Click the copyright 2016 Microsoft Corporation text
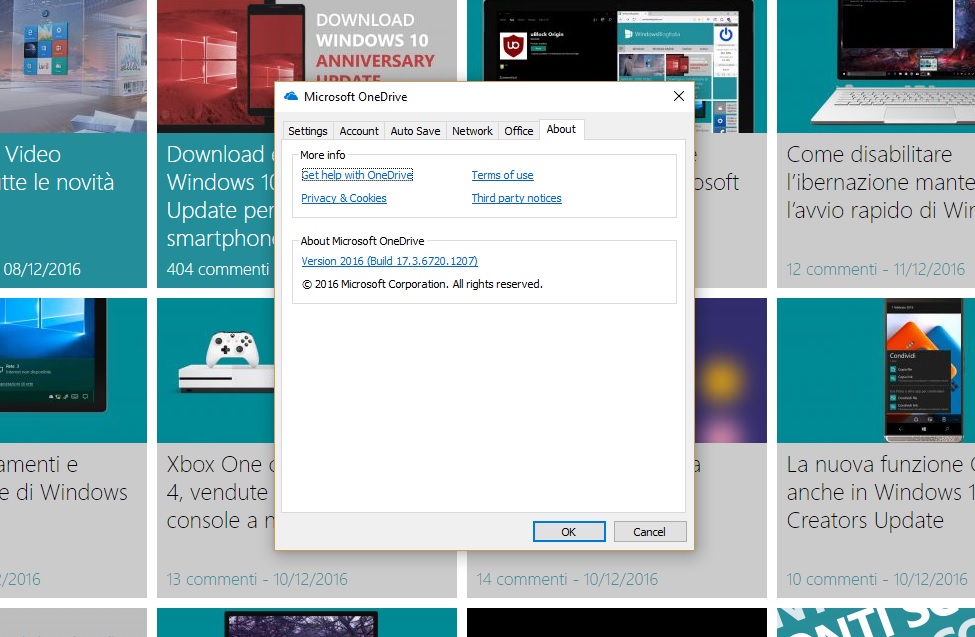975x637 pixels. pyautogui.click(x=422, y=284)
